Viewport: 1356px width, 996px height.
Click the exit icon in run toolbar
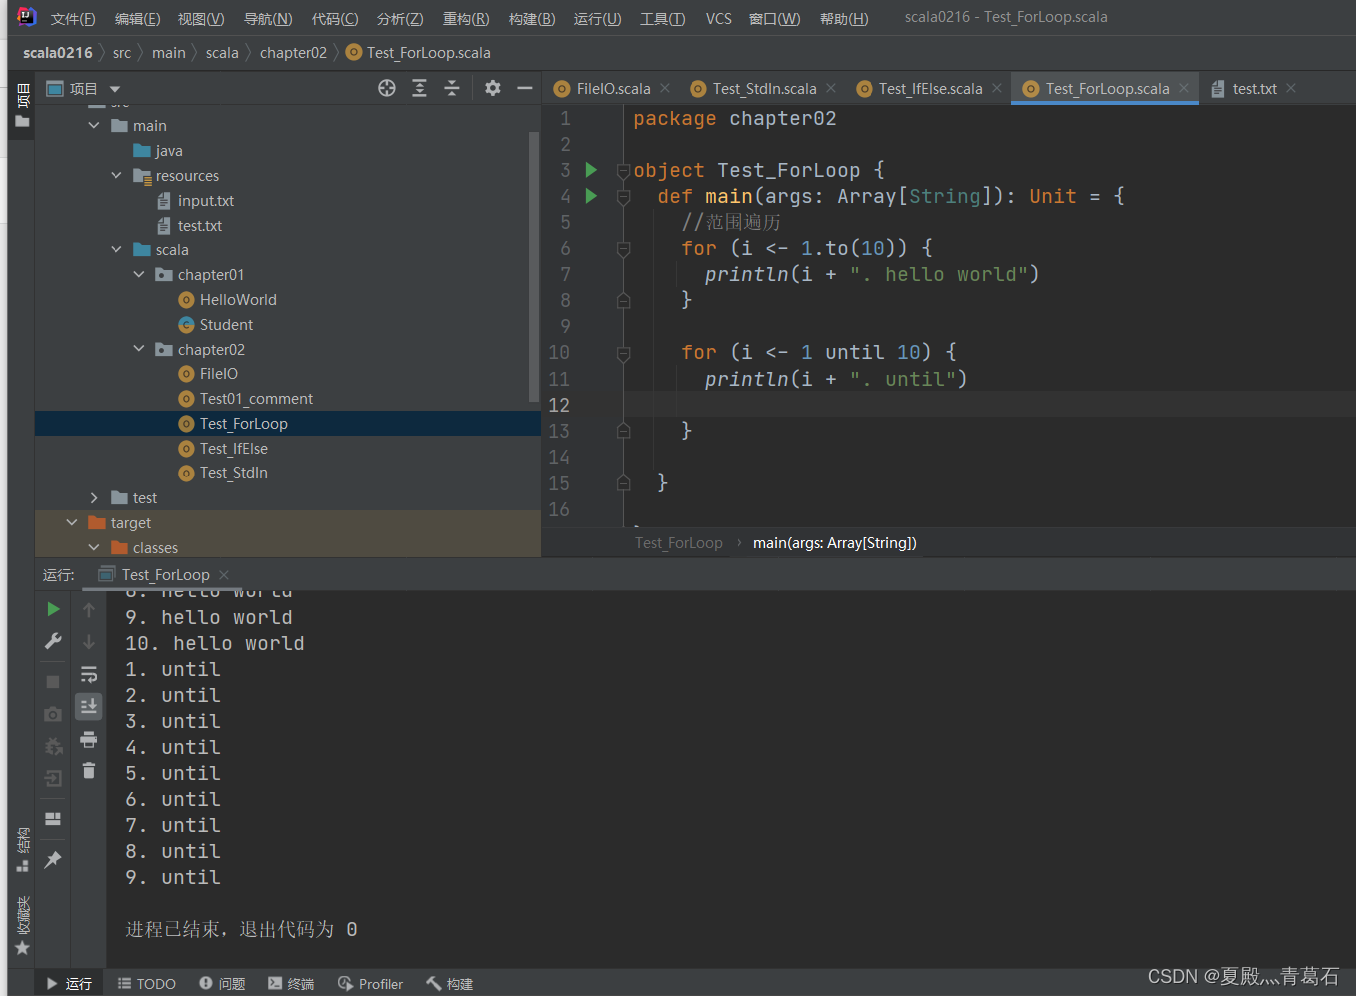tap(53, 778)
